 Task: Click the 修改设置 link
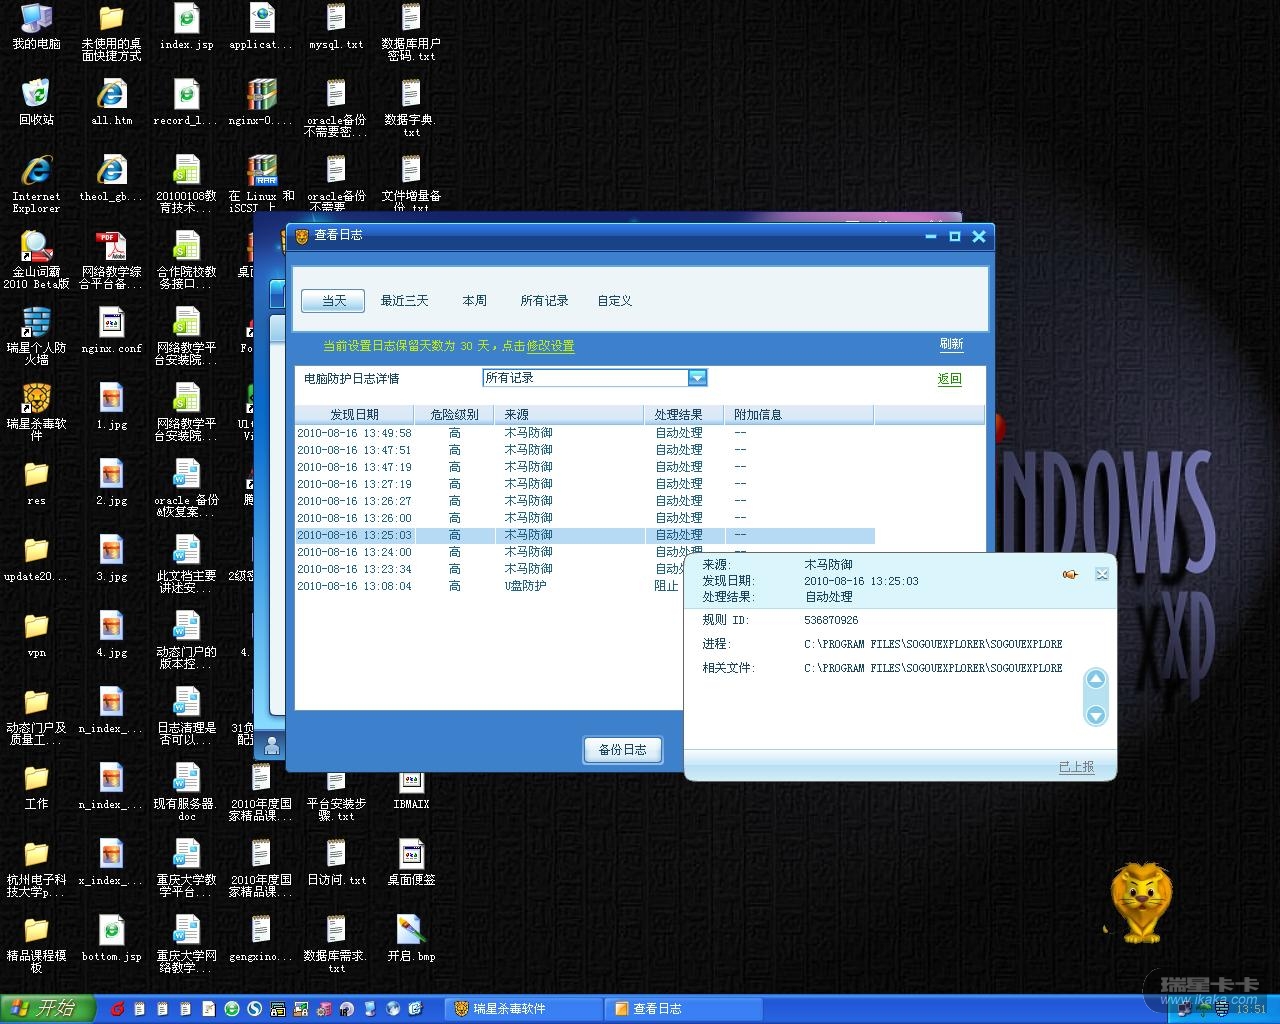coord(550,346)
